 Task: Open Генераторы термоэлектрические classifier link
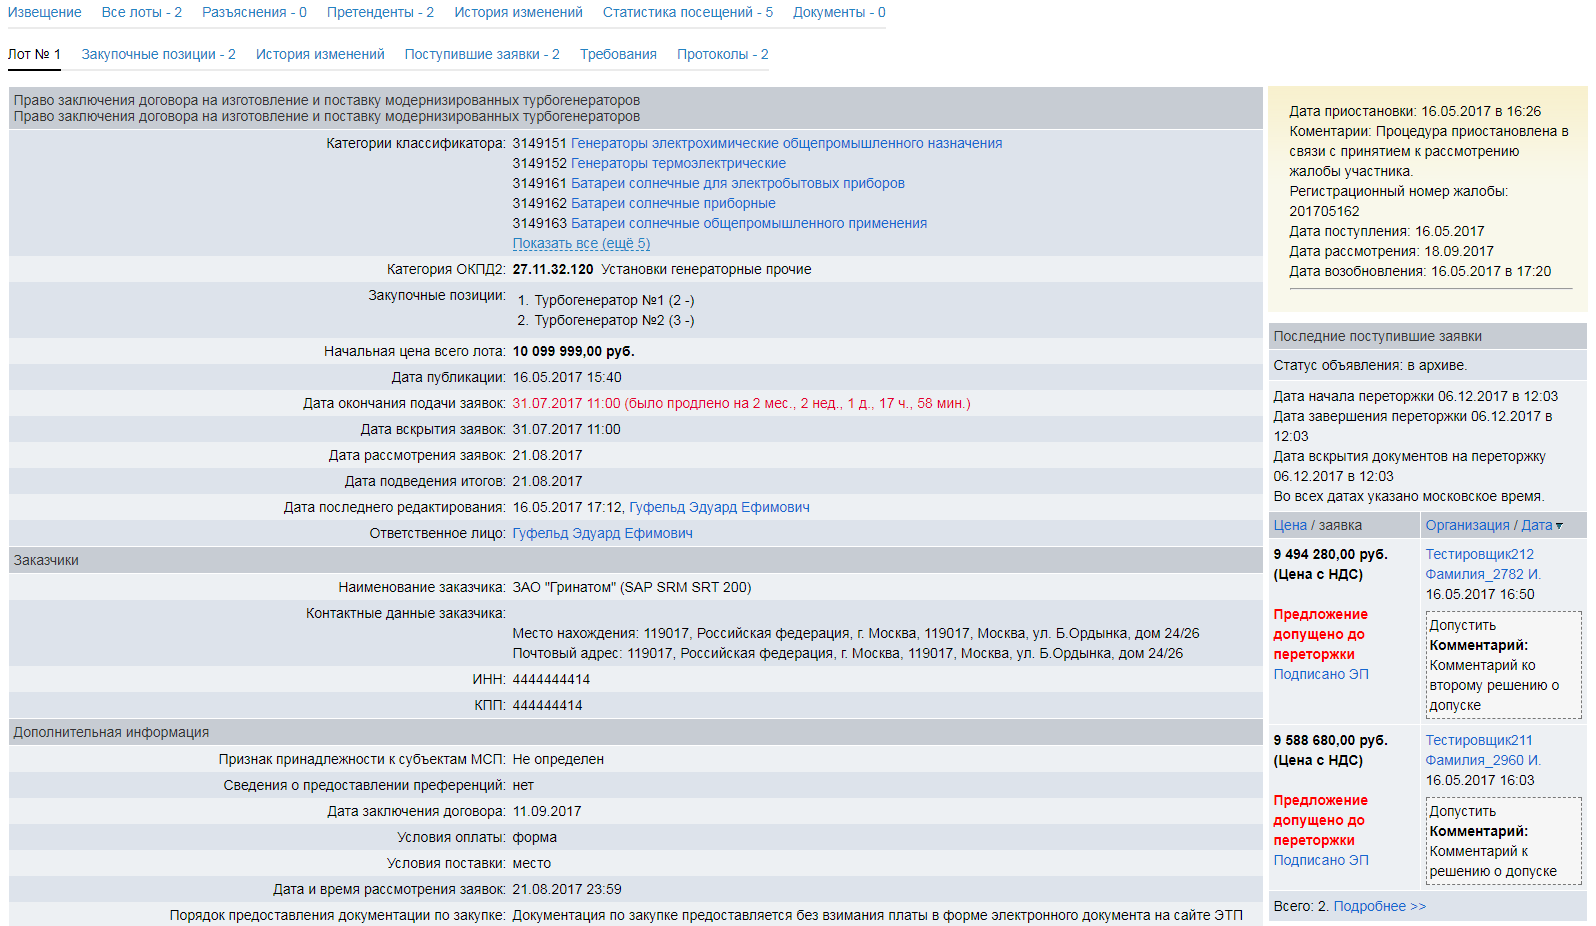[x=677, y=164]
